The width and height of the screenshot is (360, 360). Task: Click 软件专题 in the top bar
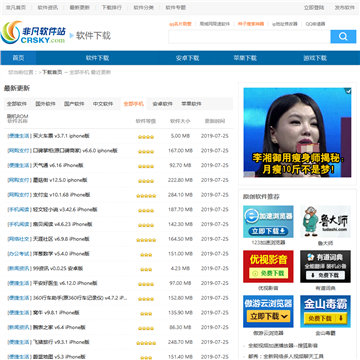176,7
